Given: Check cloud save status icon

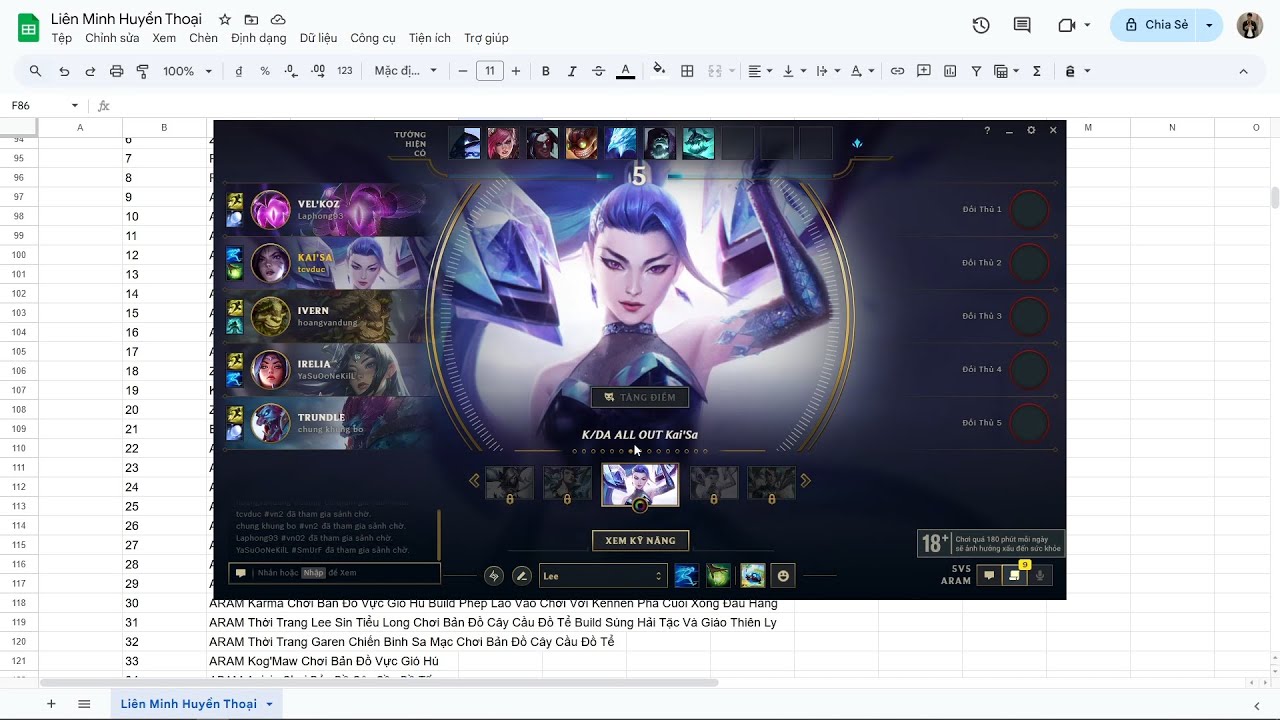Looking at the screenshot, I should tap(278, 20).
